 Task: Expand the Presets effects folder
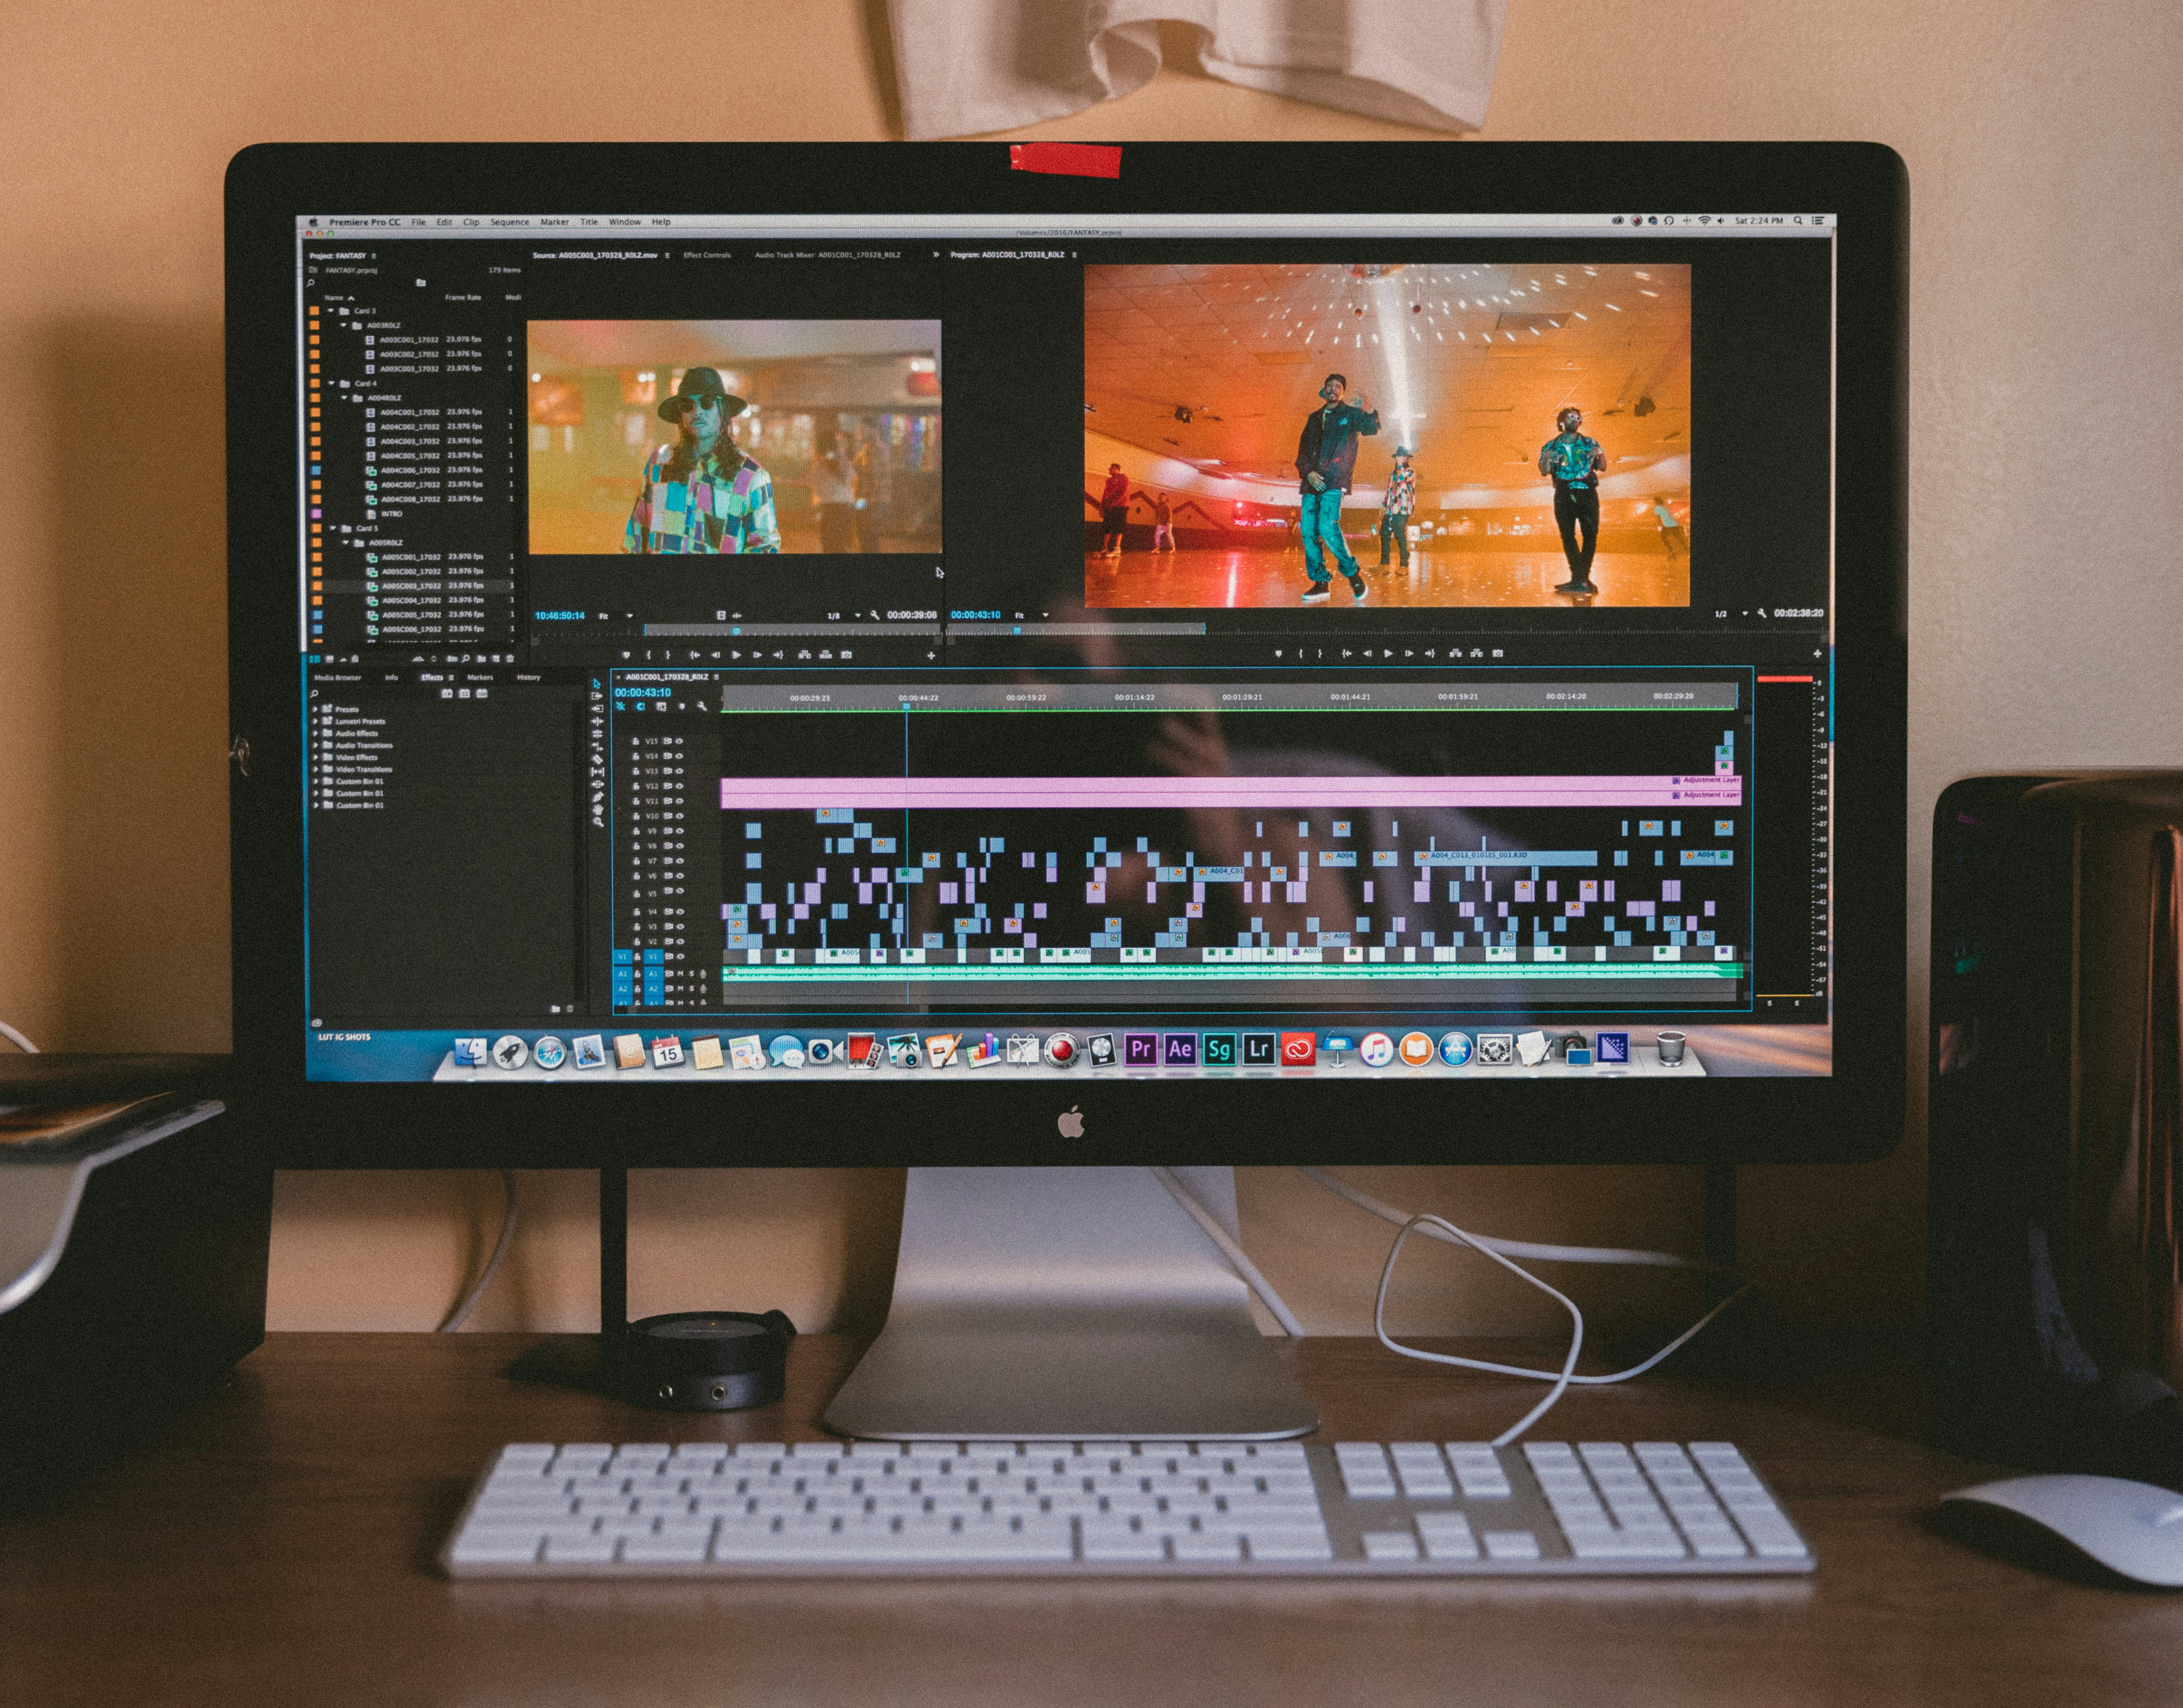315,709
